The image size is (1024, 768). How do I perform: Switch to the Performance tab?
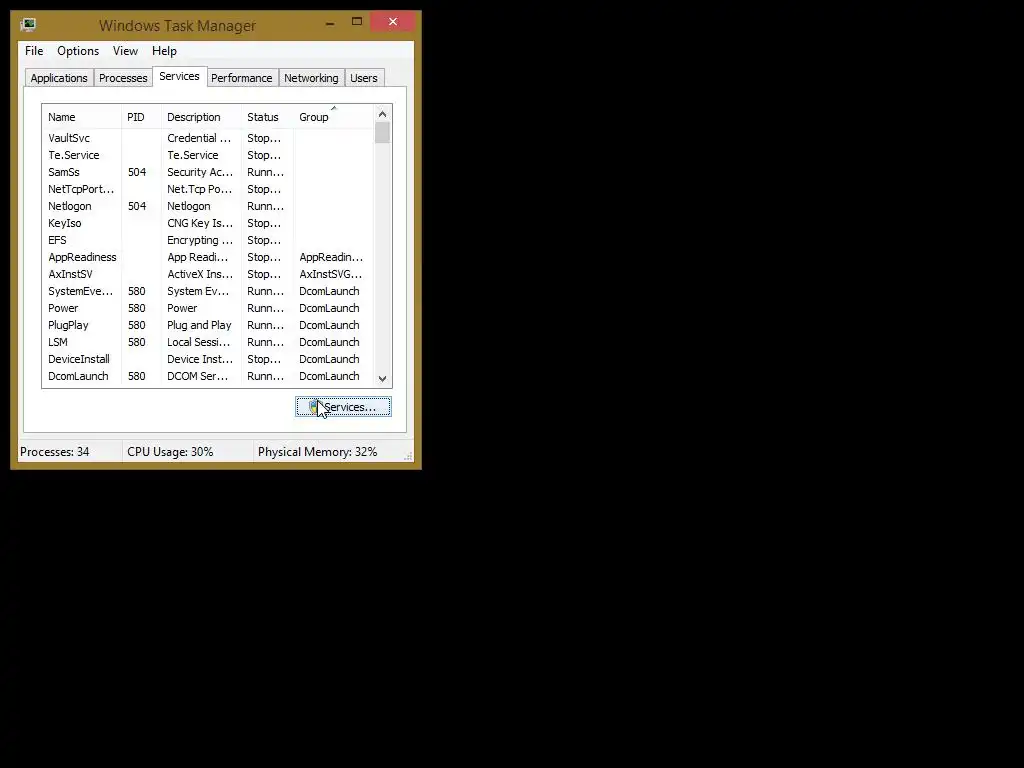[x=242, y=78]
